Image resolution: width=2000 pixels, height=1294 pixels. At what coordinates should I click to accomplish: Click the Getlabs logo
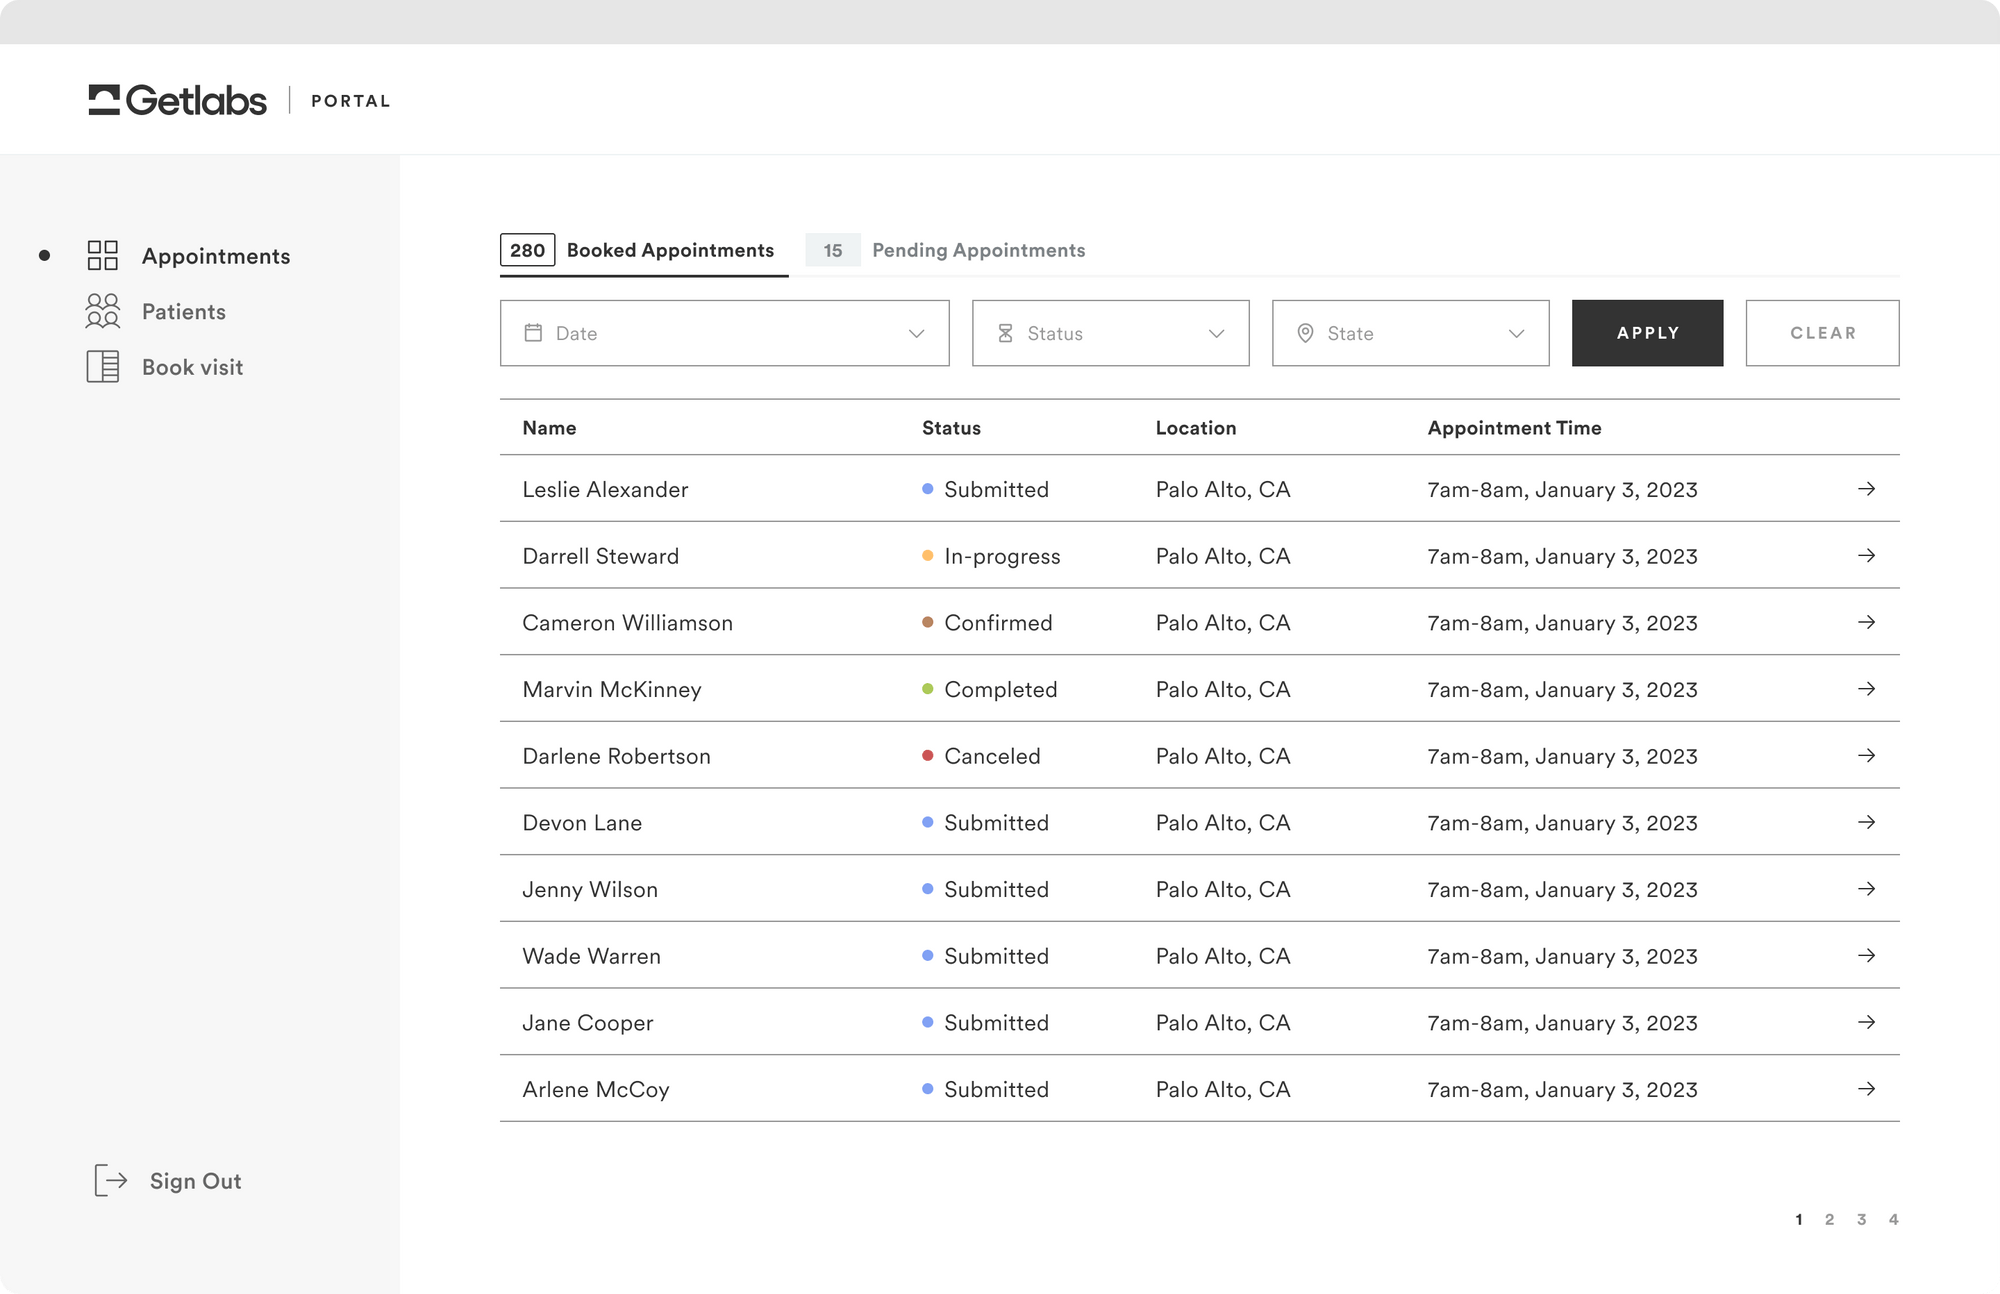pyautogui.click(x=178, y=100)
